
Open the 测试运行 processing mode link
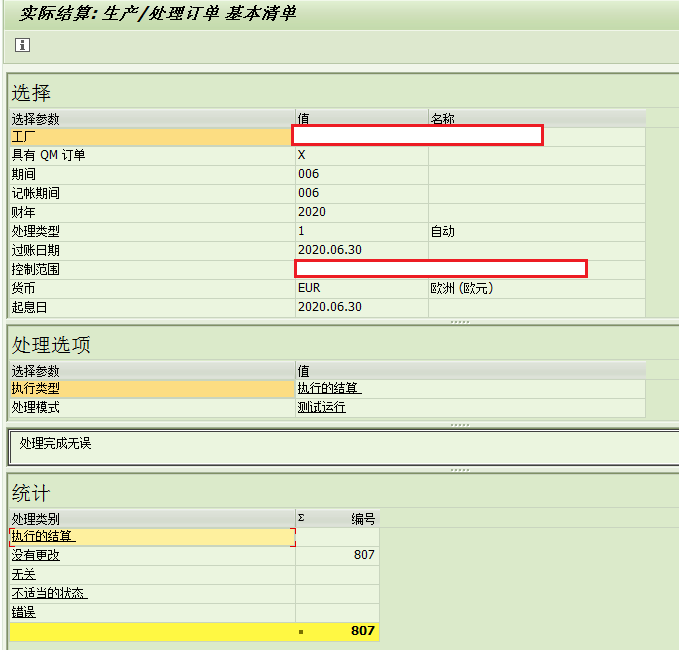321,407
